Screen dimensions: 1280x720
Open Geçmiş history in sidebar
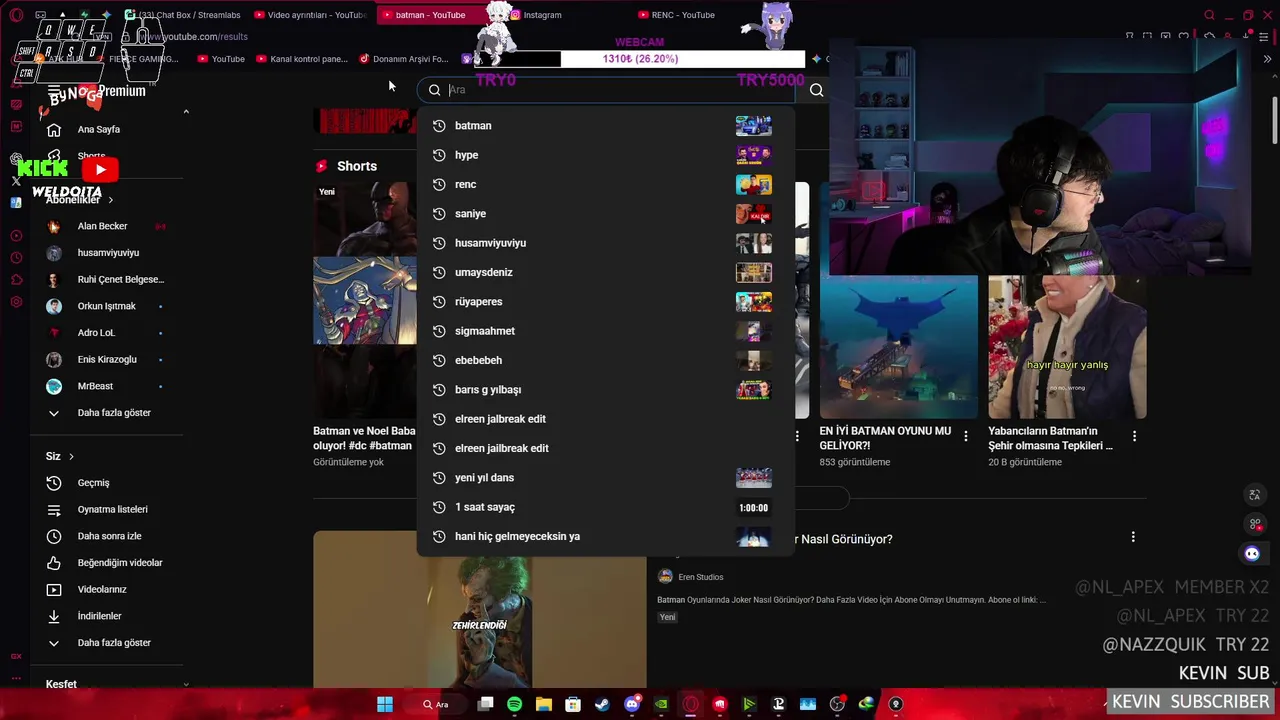coord(108,483)
